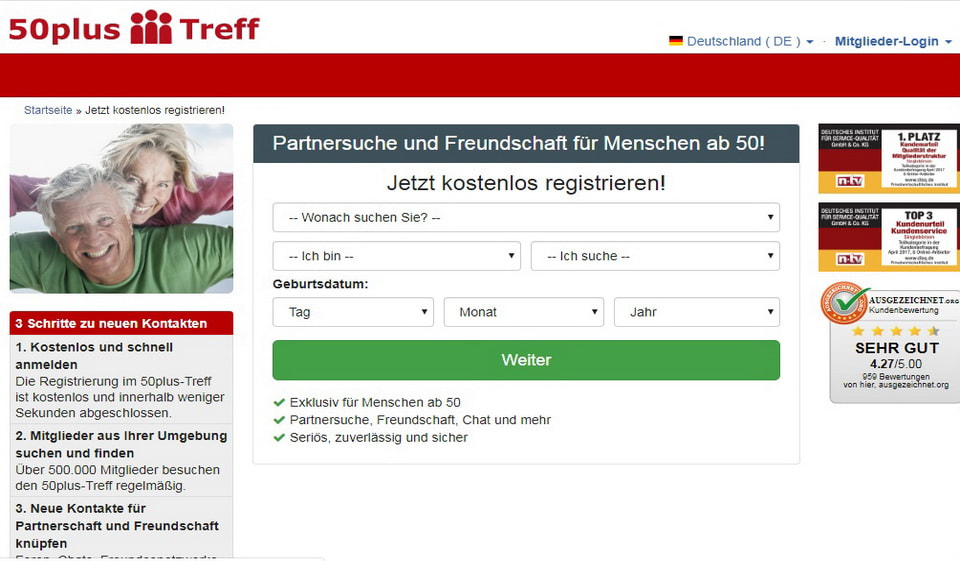This screenshot has width=960, height=561.
Task: Click the 'TOP 3 Kundenurteil' n-tv award badge
Action: (x=889, y=237)
